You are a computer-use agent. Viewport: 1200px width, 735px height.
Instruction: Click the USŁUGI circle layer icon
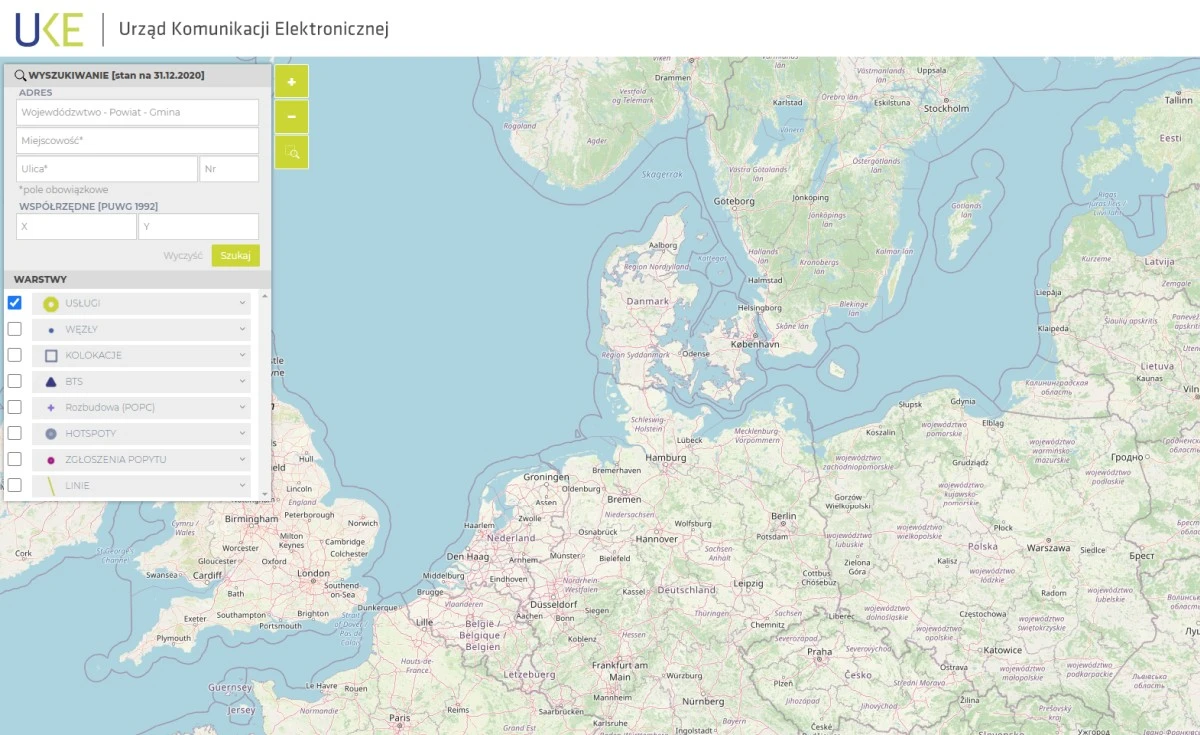51,304
